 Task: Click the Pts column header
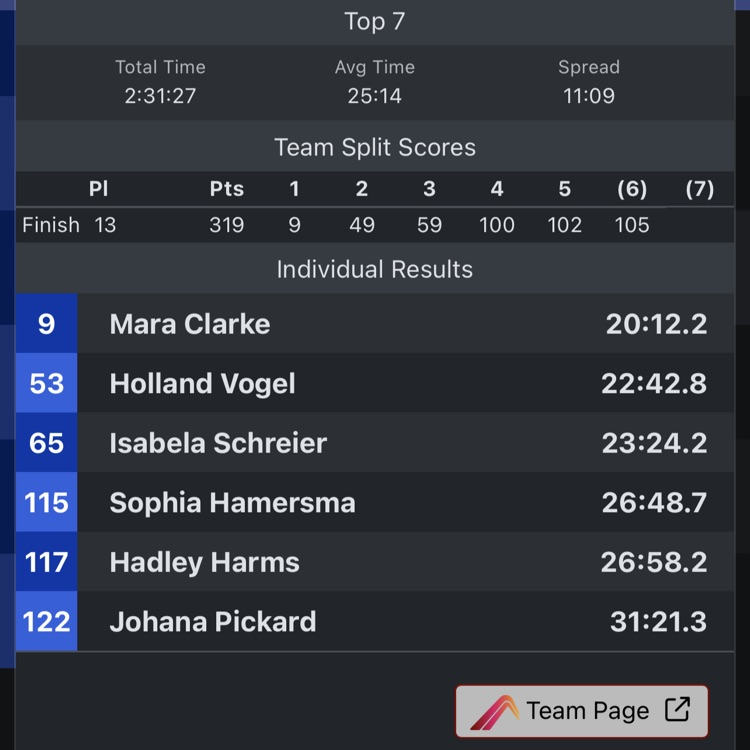point(226,189)
